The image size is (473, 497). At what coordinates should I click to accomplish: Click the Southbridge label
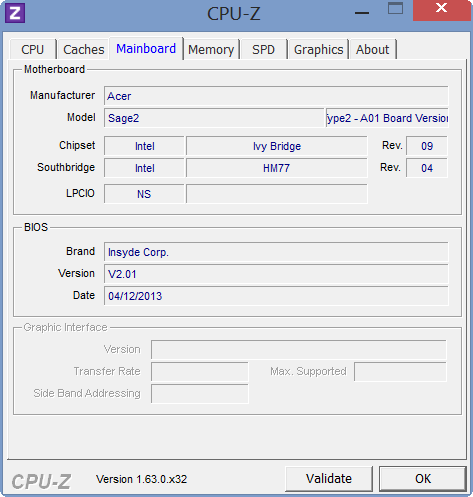tap(66, 167)
